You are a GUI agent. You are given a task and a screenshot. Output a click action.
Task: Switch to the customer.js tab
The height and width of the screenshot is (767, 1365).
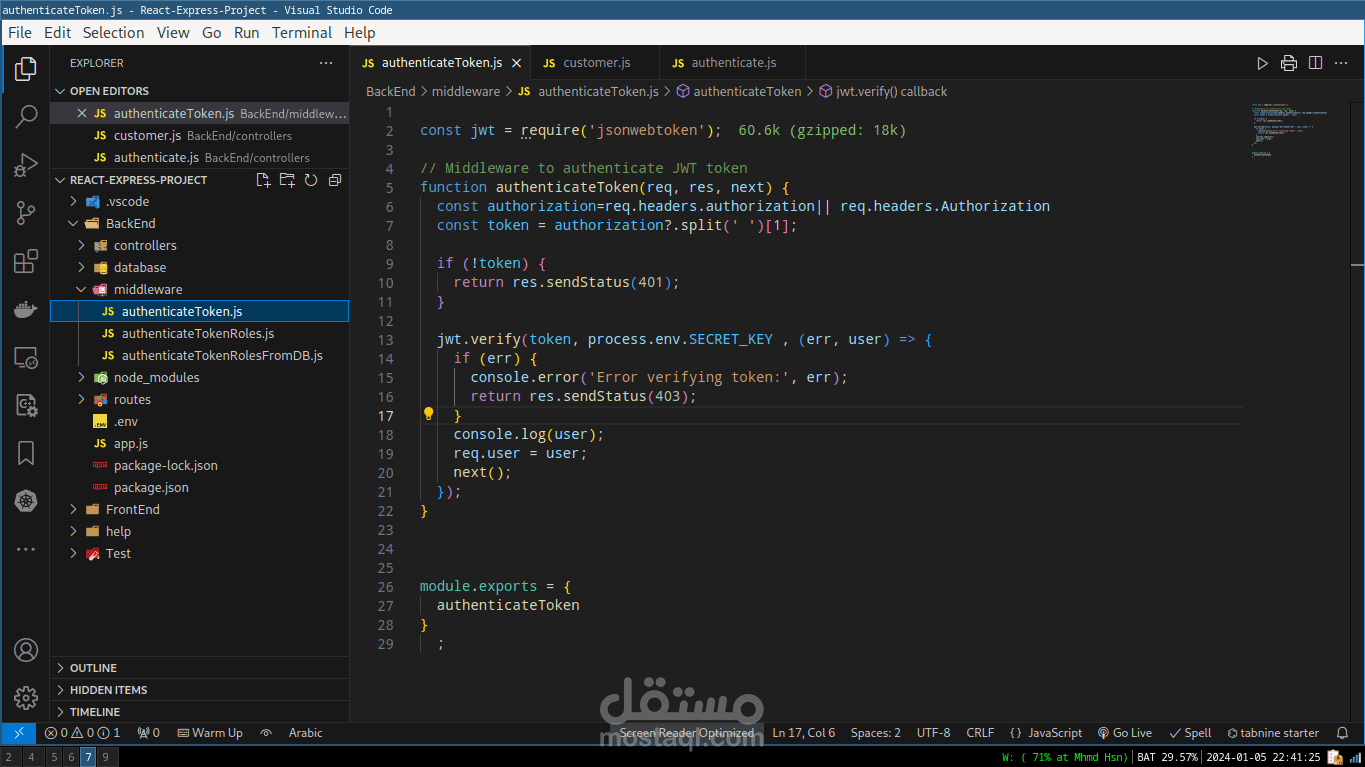pos(596,63)
